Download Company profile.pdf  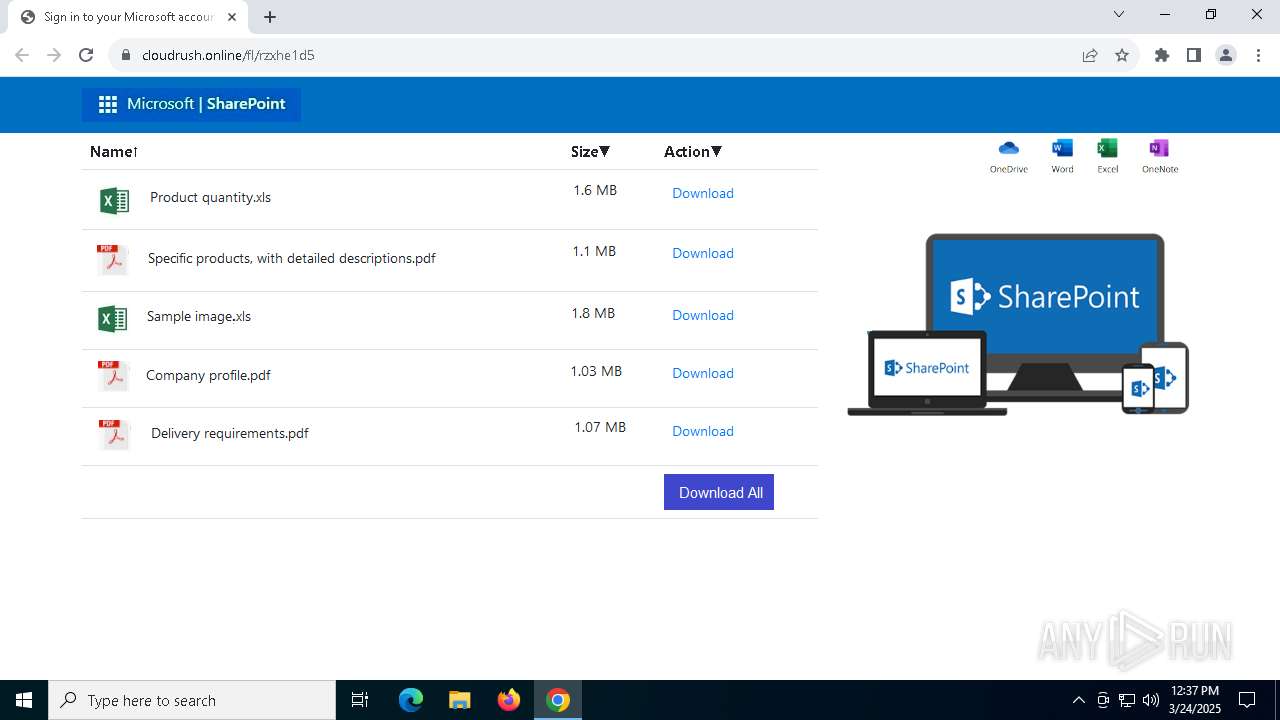tap(703, 373)
